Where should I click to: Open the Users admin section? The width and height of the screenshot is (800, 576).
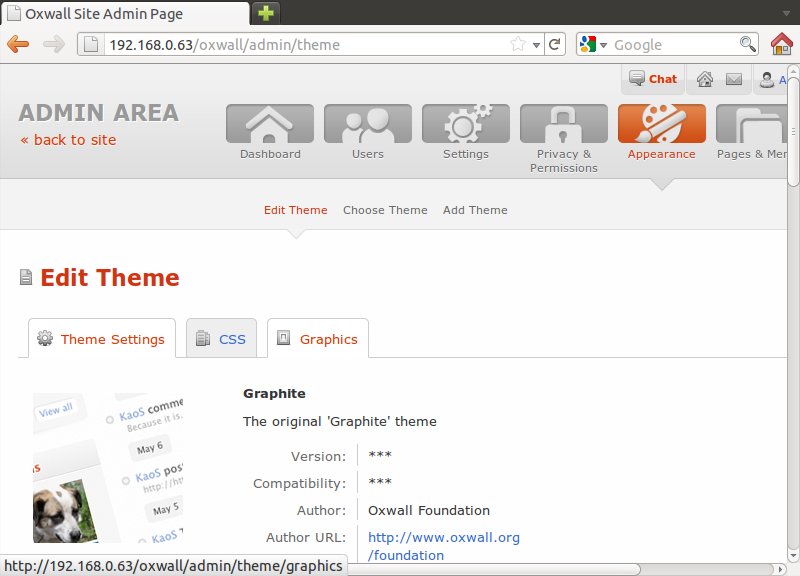(368, 132)
